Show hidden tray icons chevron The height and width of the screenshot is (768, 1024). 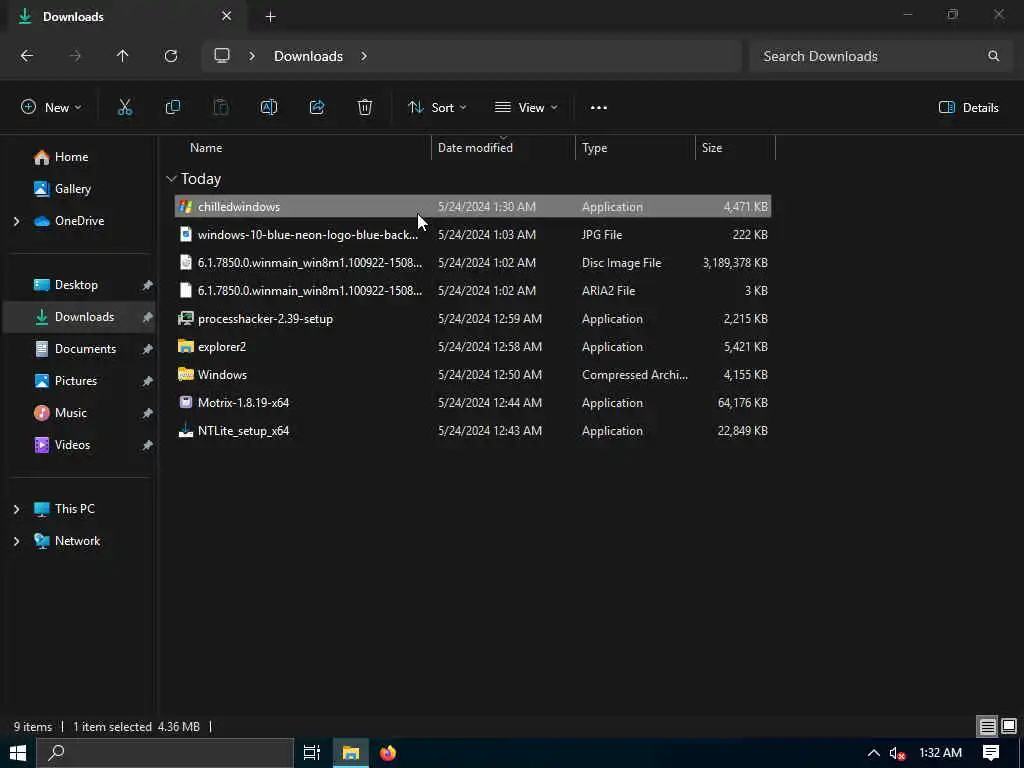click(x=873, y=753)
